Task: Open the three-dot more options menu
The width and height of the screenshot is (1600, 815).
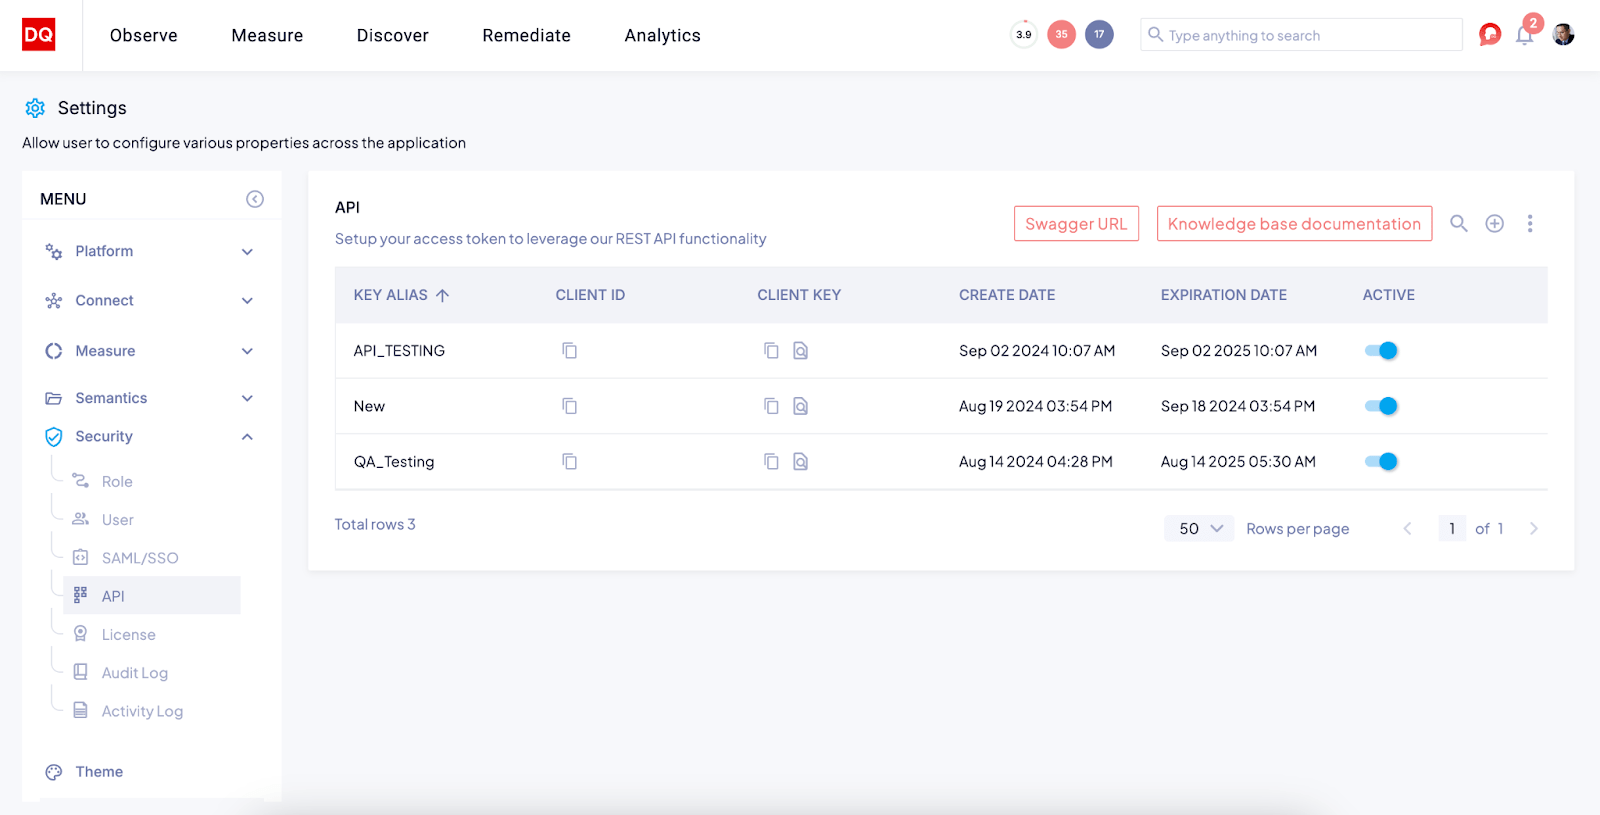Action: [1529, 224]
